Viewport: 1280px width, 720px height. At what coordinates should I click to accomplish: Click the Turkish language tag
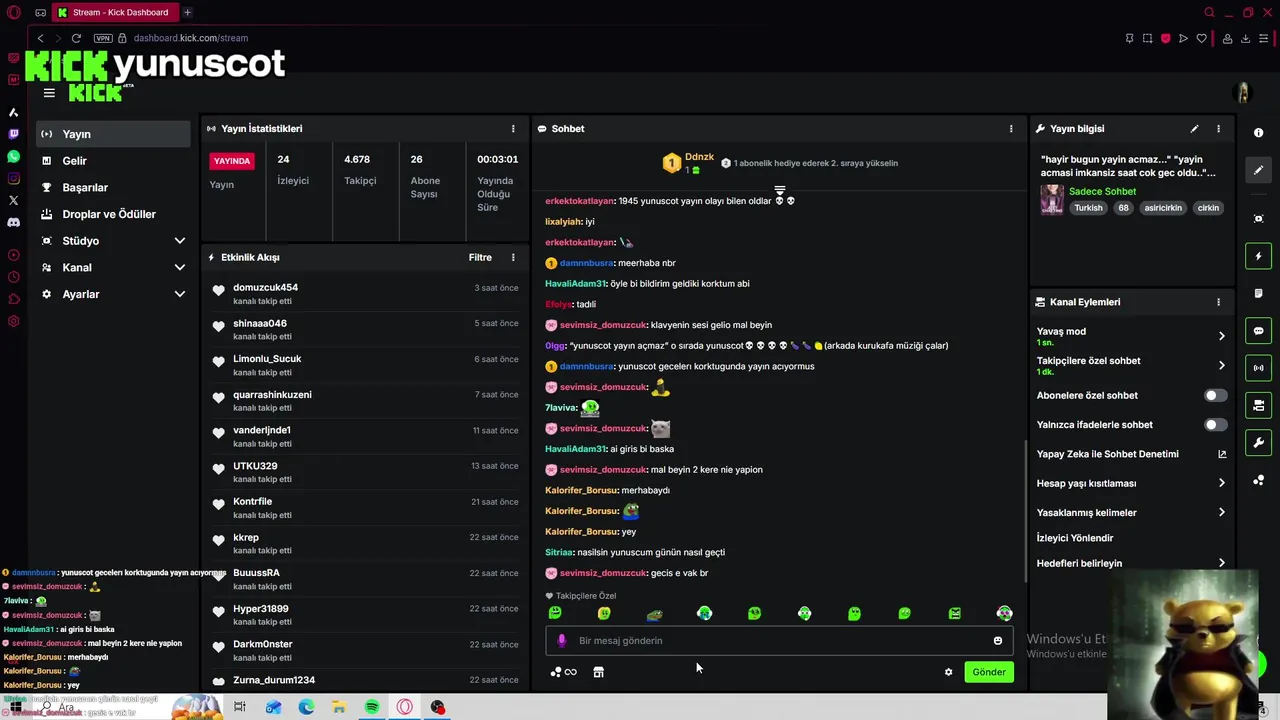[1088, 208]
